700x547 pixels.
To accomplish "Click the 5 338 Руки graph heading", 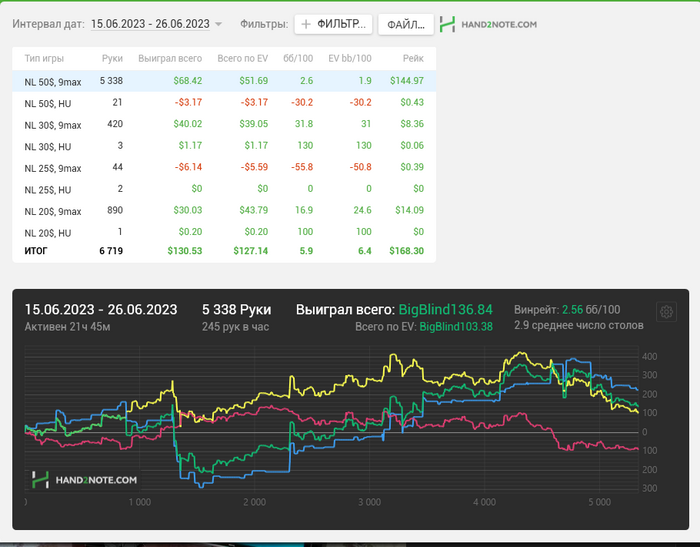I will [237, 309].
